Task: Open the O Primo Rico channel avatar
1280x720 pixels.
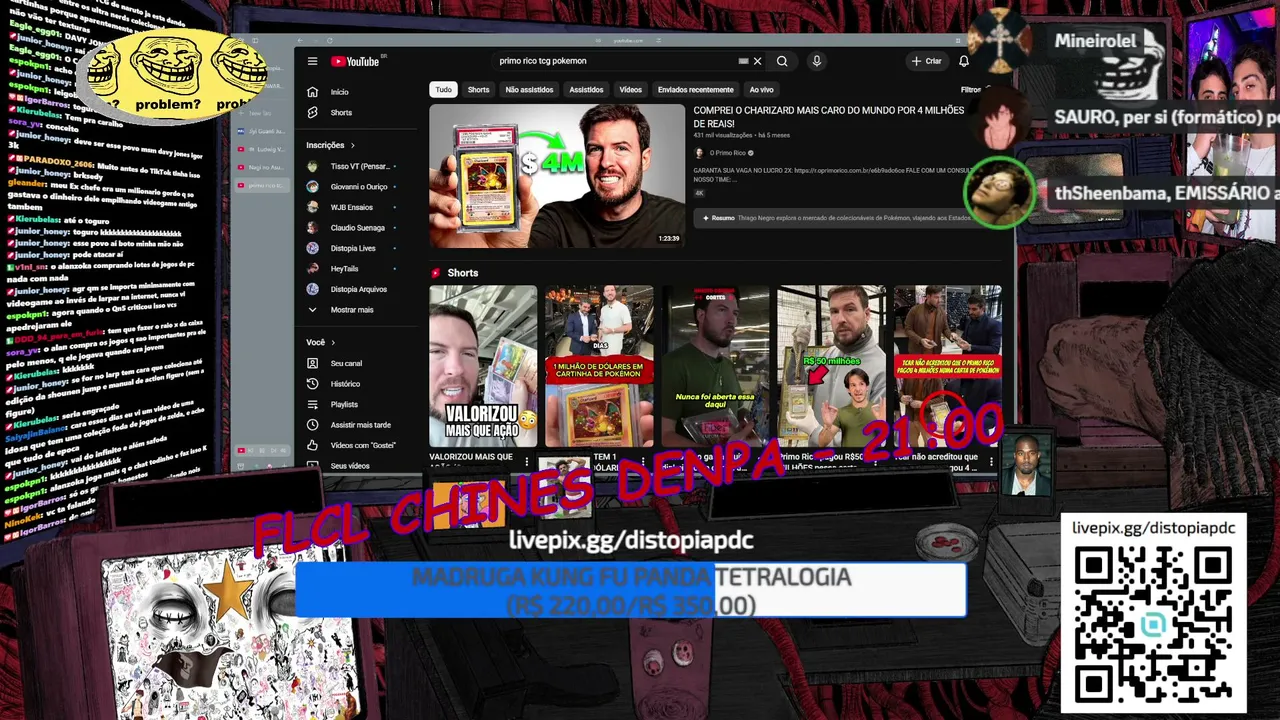Action: pos(699,153)
